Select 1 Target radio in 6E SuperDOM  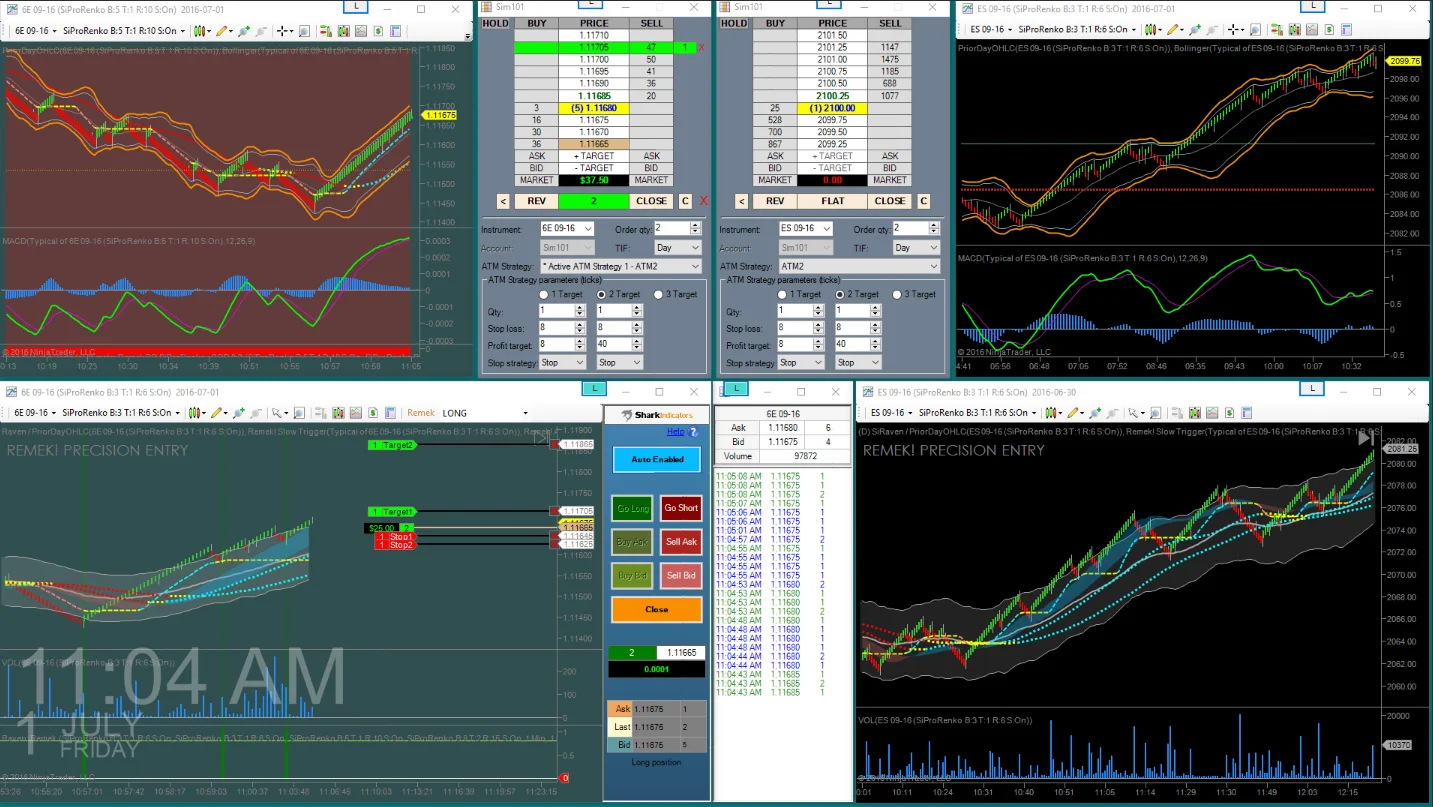544,295
